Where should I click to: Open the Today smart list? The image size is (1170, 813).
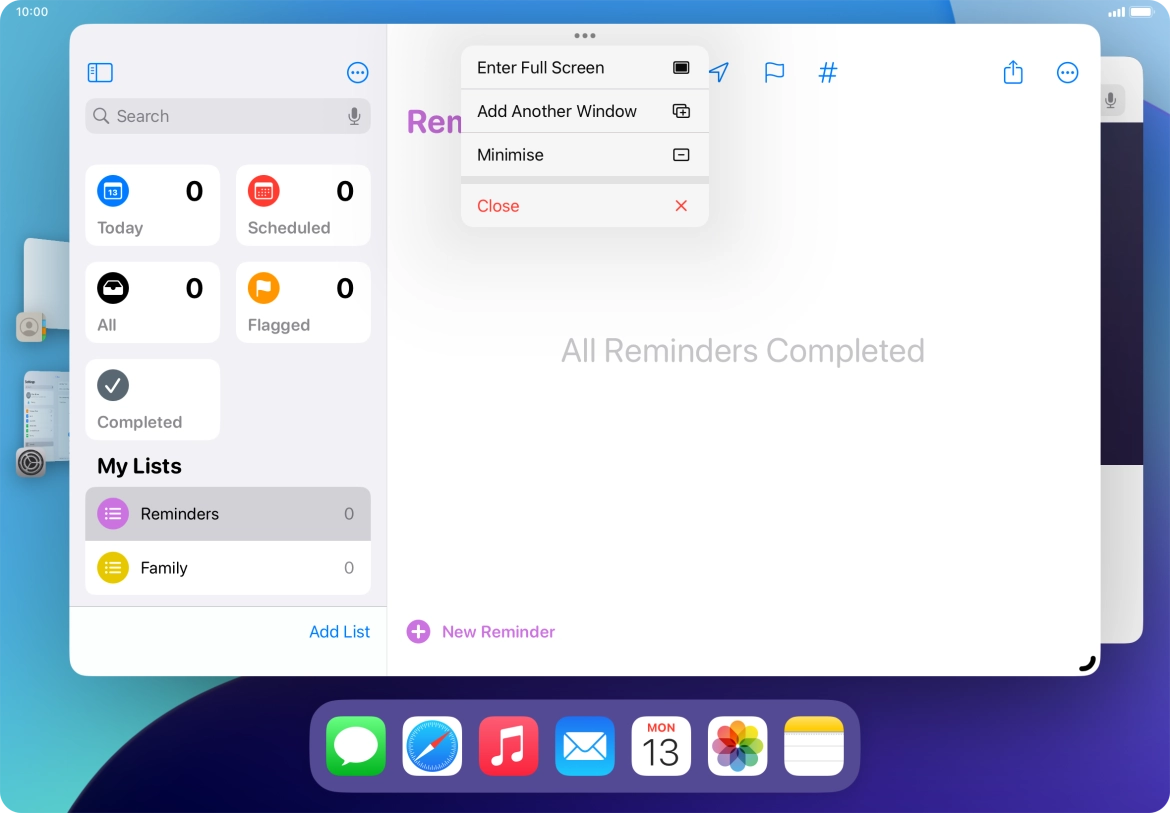pyautogui.click(x=152, y=206)
